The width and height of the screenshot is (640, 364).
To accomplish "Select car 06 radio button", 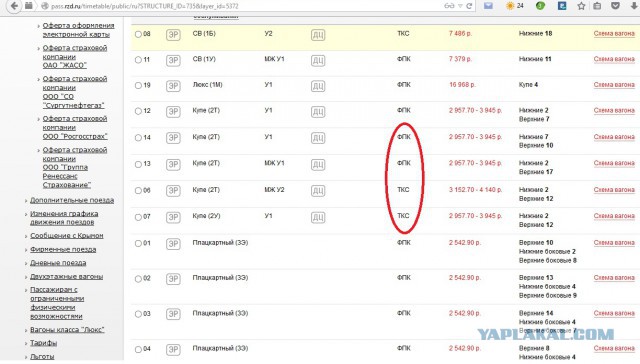I will [138, 191].
